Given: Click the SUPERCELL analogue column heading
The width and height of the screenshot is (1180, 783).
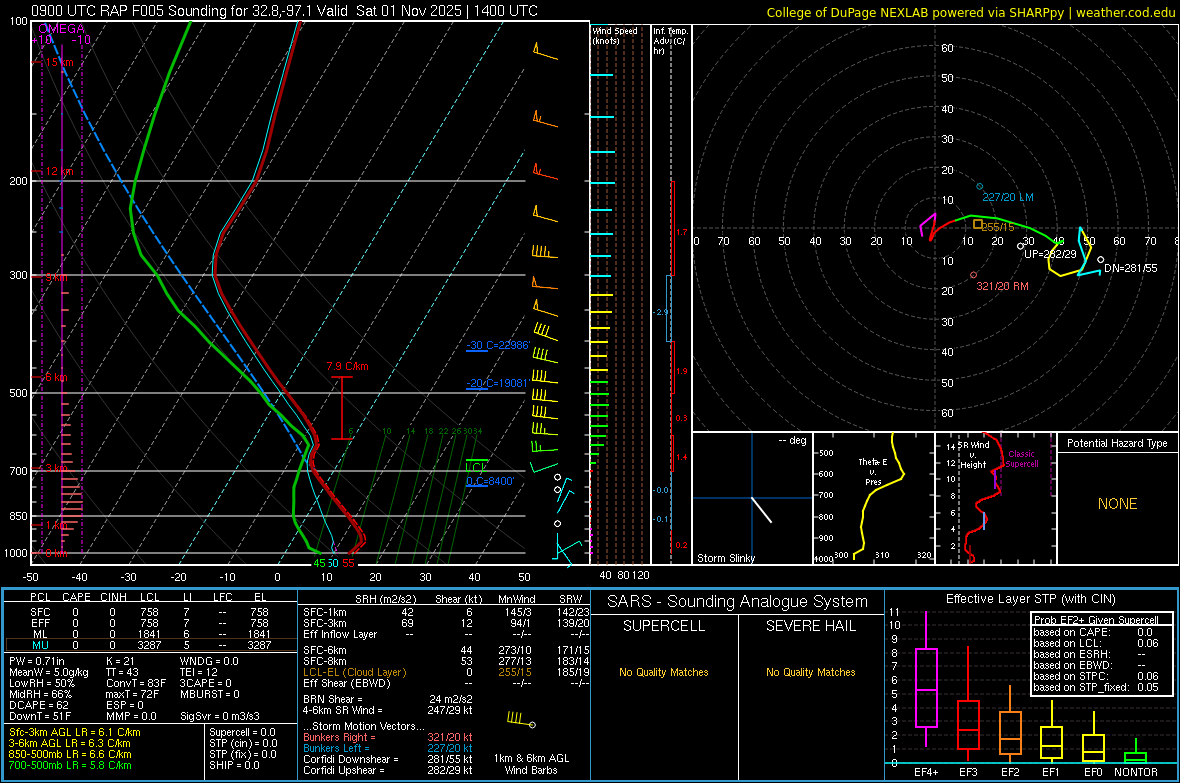Looking at the screenshot, I should (664, 626).
